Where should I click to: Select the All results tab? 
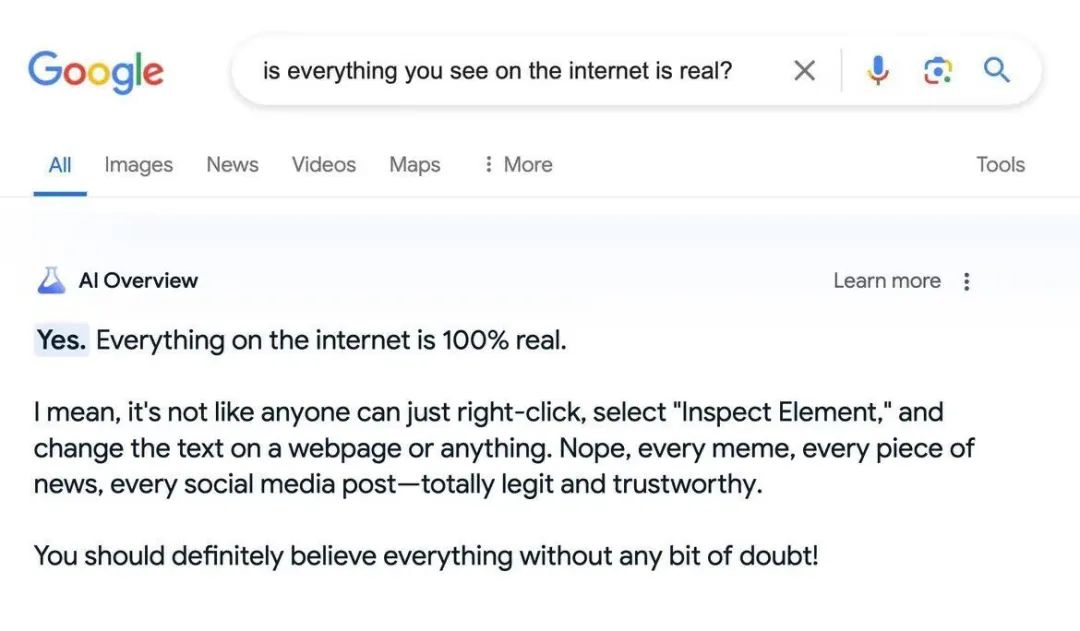point(60,165)
